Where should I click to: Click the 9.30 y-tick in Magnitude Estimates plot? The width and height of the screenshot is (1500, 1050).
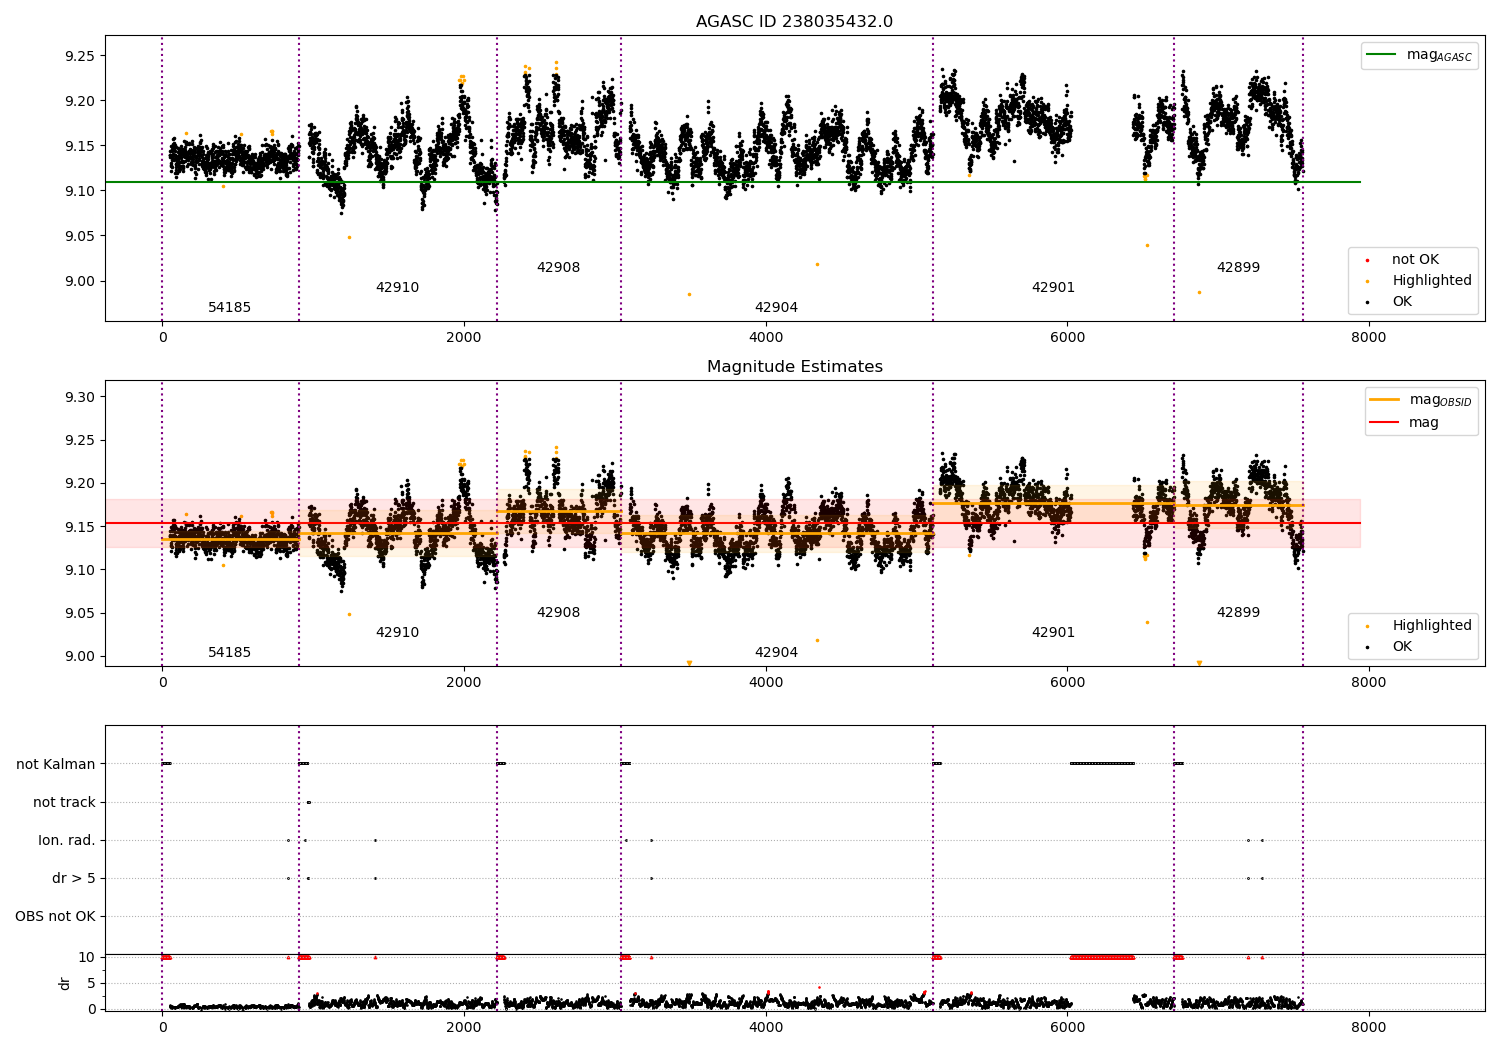click(x=80, y=398)
